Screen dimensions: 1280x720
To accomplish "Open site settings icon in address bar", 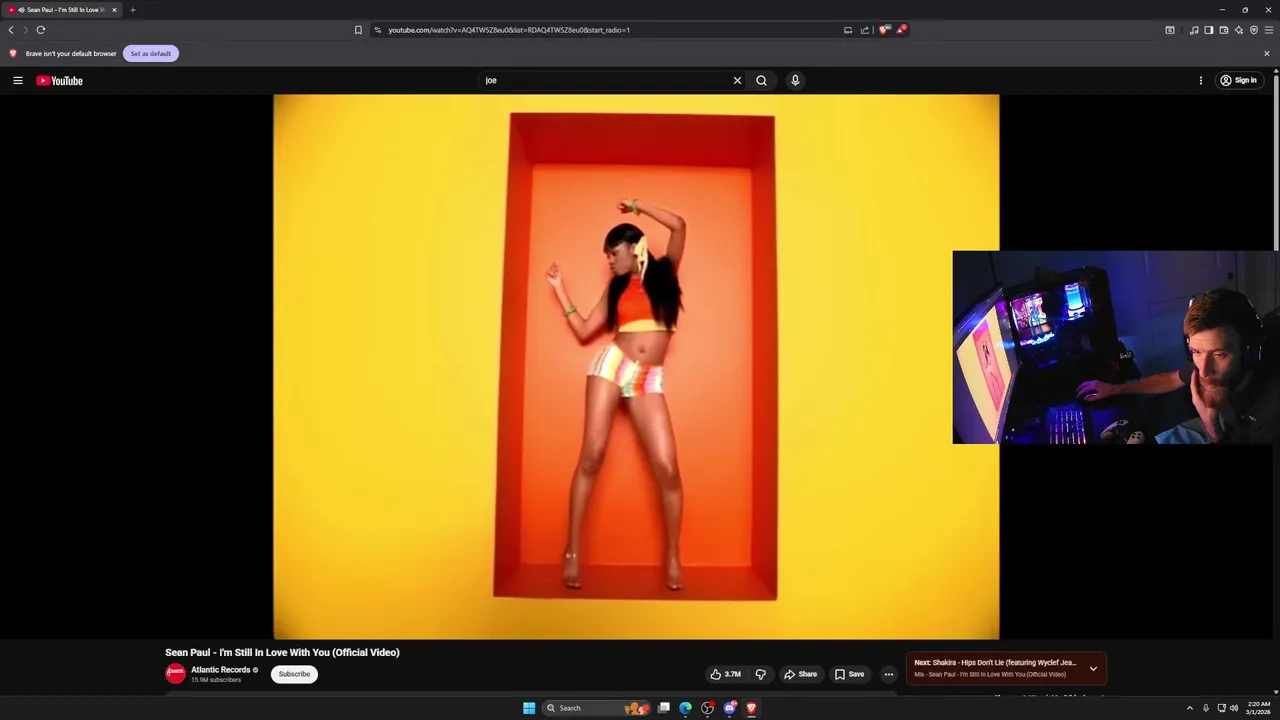I will (377, 30).
